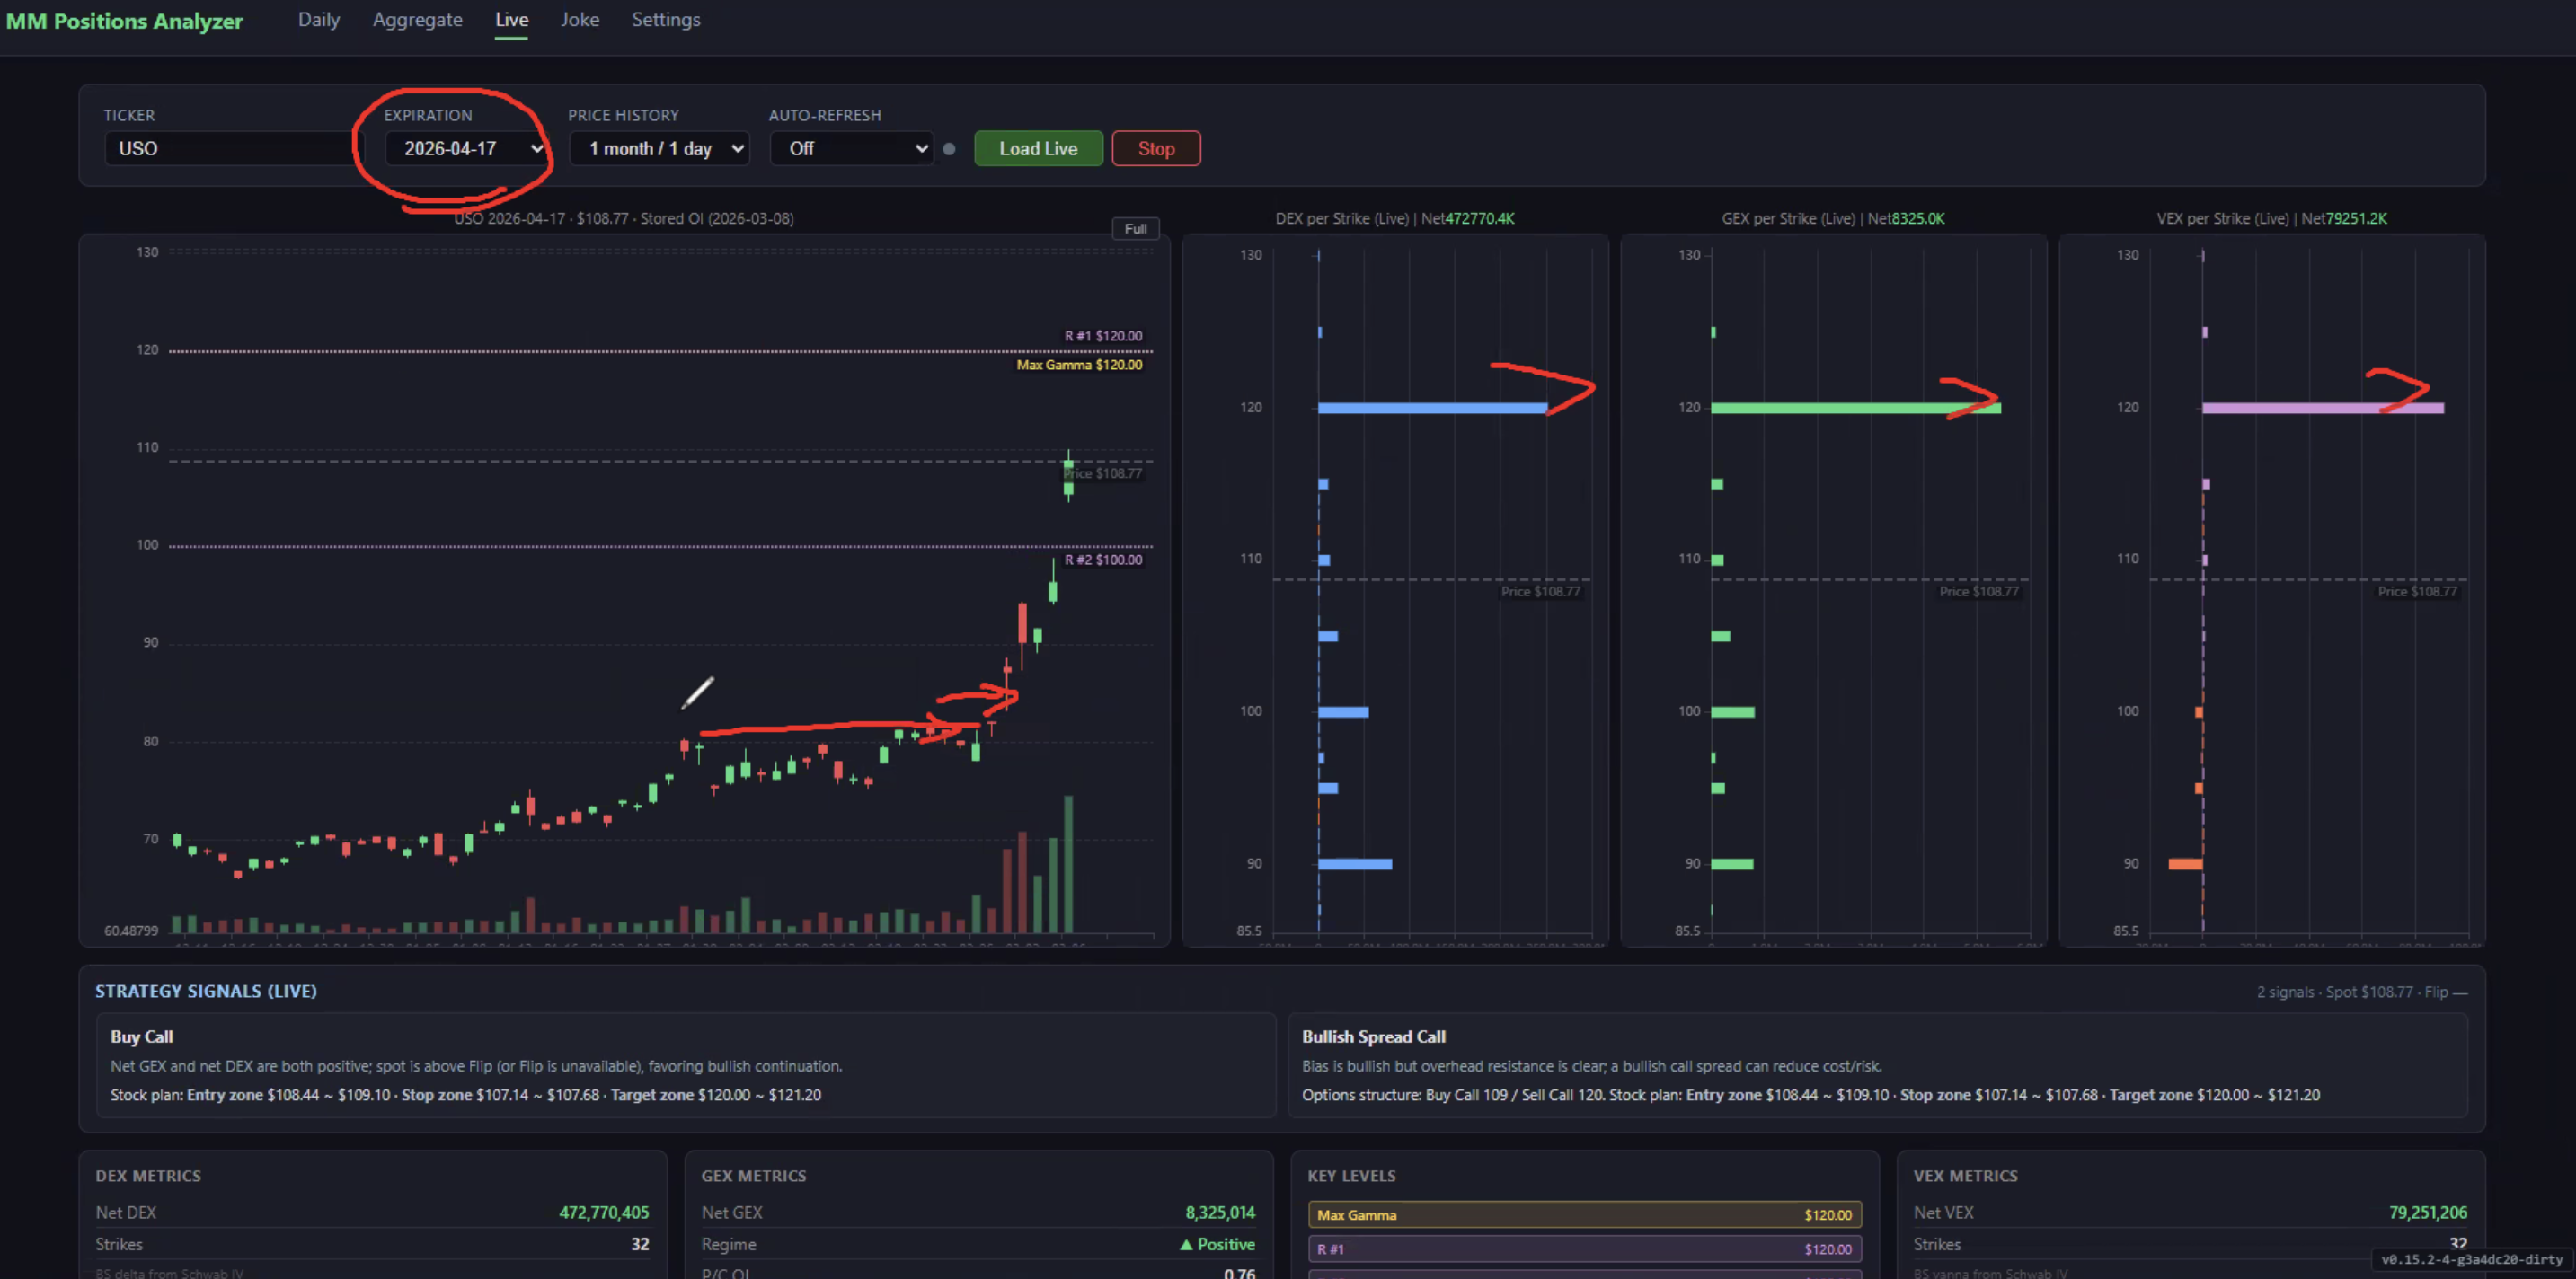Click the Bullish Spread Call signal title
2576x1279 pixels.
(1373, 1037)
